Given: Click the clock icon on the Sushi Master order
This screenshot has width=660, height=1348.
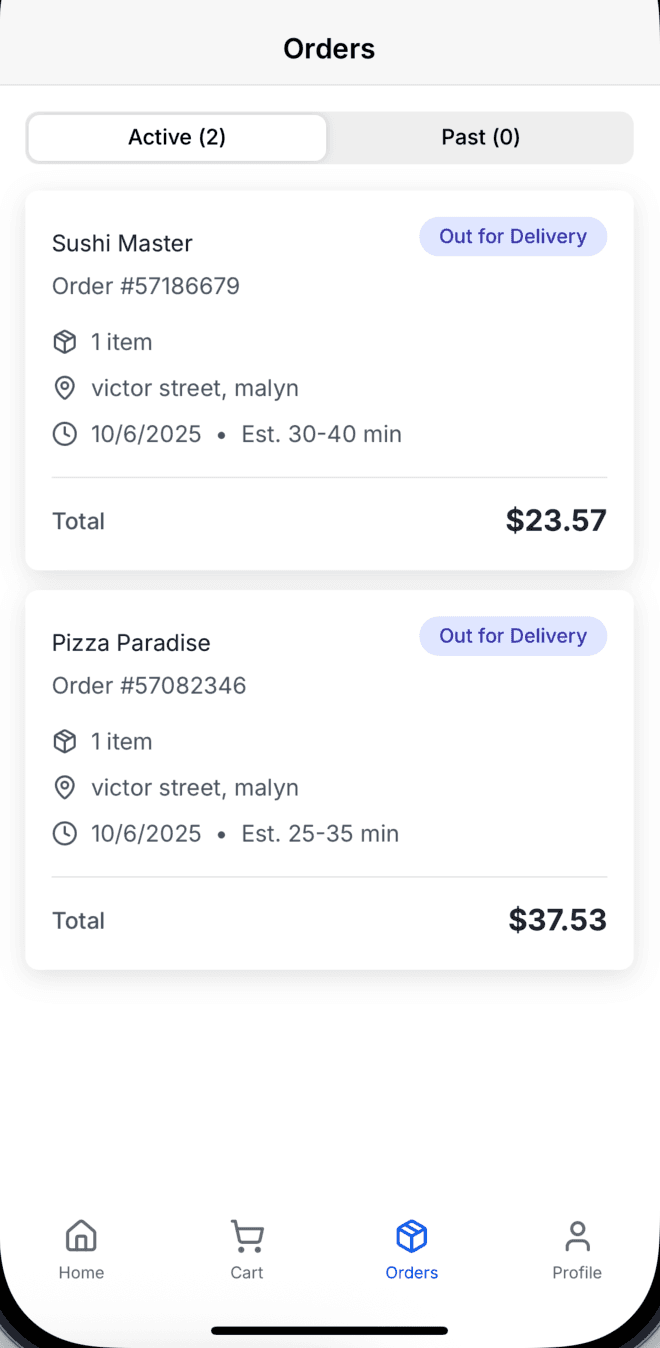Looking at the screenshot, I should click(64, 433).
